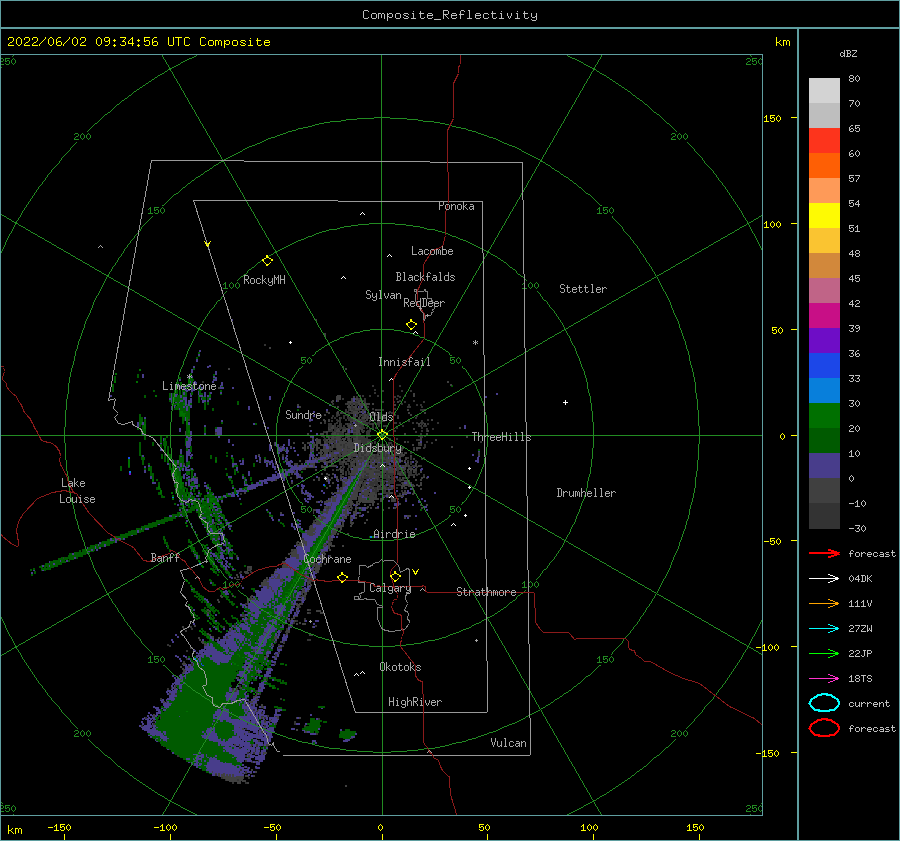900x841 pixels.
Task: Click the Banff label
Action: click(165, 557)
